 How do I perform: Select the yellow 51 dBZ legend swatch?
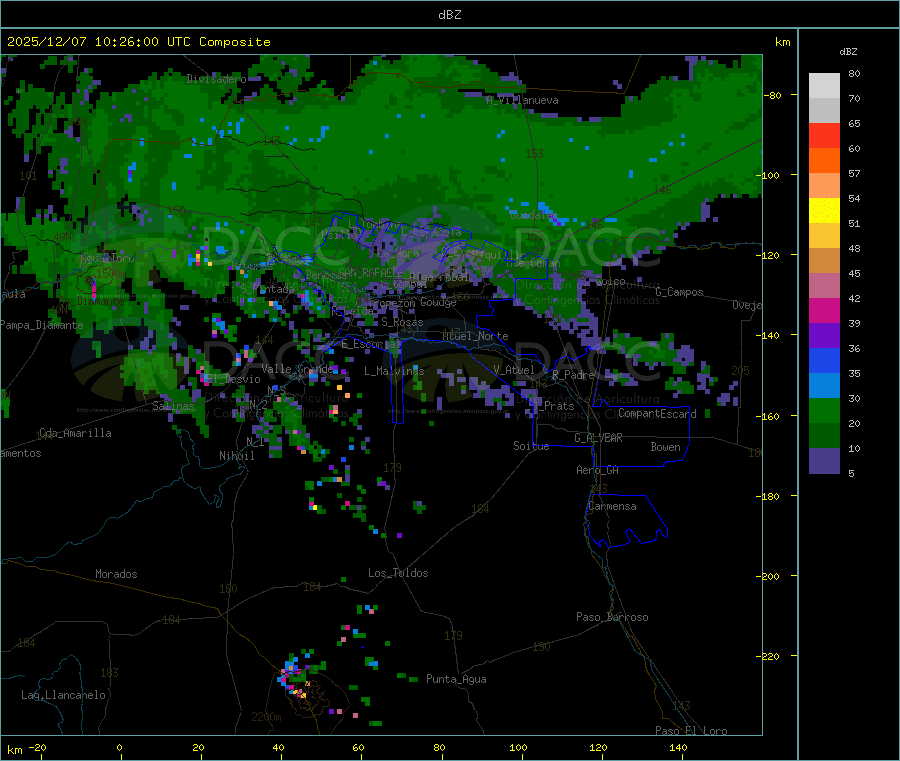[x=824, y=211]
